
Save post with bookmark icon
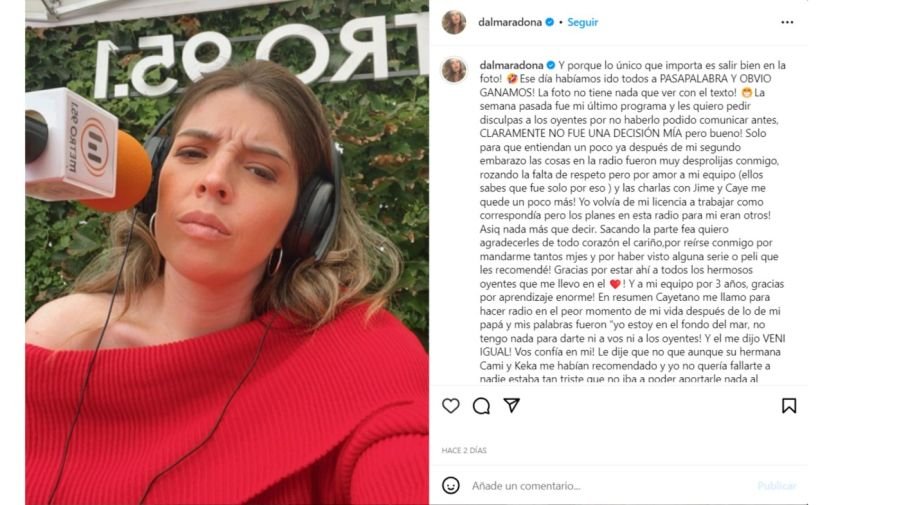tap(789, 406)
